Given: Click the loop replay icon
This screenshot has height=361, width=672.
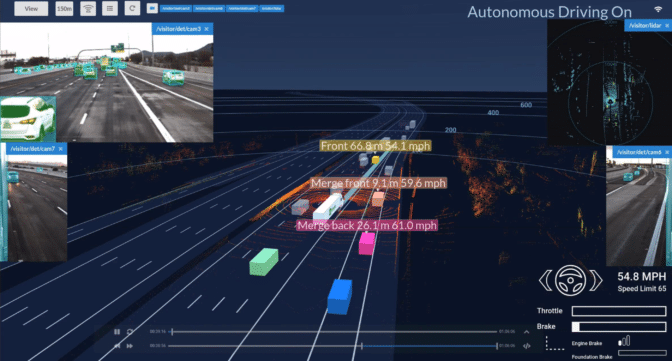Looking at the screenshot, I should (130, 332).
